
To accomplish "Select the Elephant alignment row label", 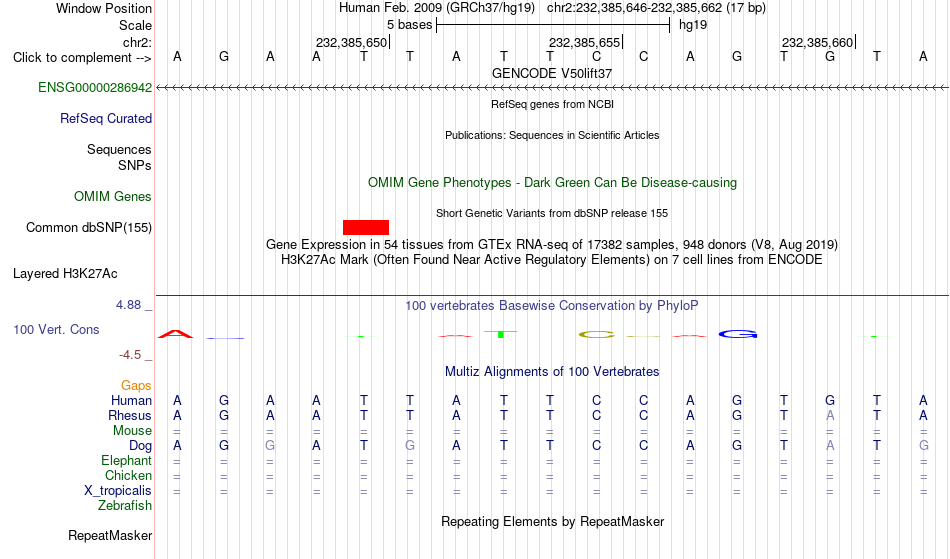I will (x=127, y=460).
